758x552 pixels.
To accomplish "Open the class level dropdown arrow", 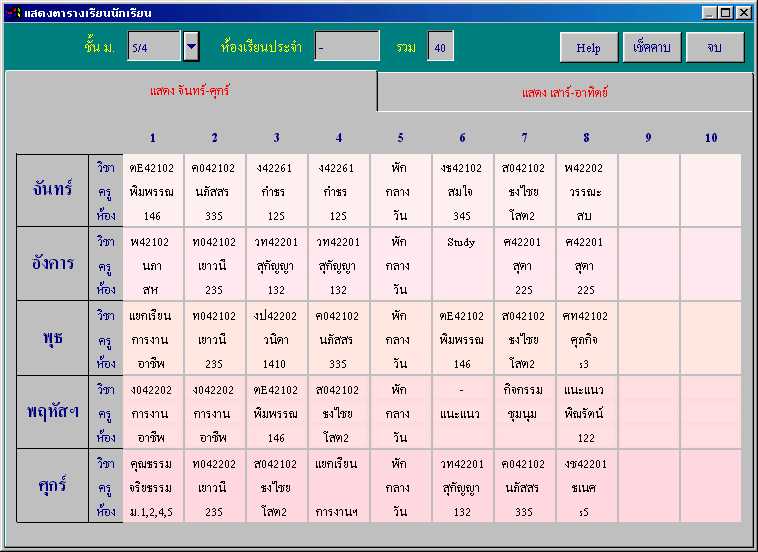I will [x=191, y=46].
